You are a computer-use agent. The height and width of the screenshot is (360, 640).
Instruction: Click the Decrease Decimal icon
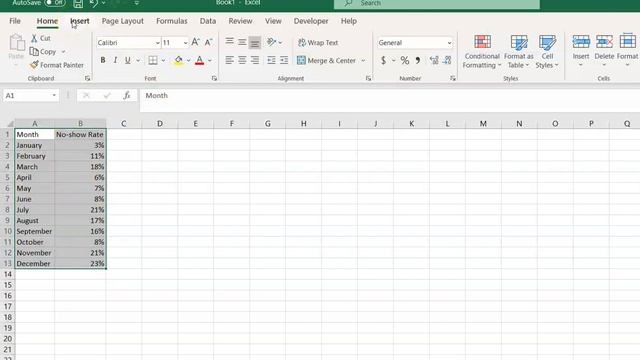(x=447, y=60)
